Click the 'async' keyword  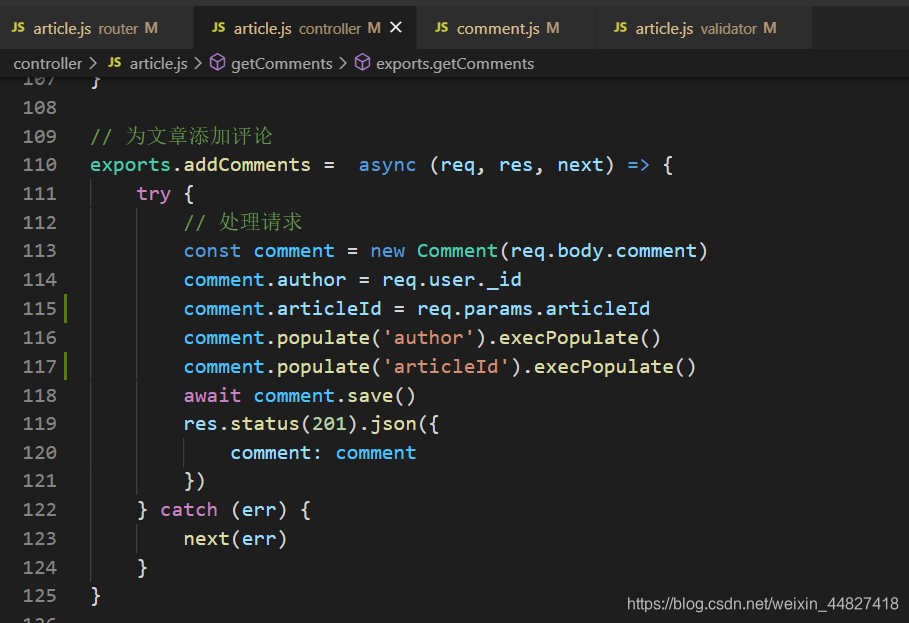coord(387,165)
